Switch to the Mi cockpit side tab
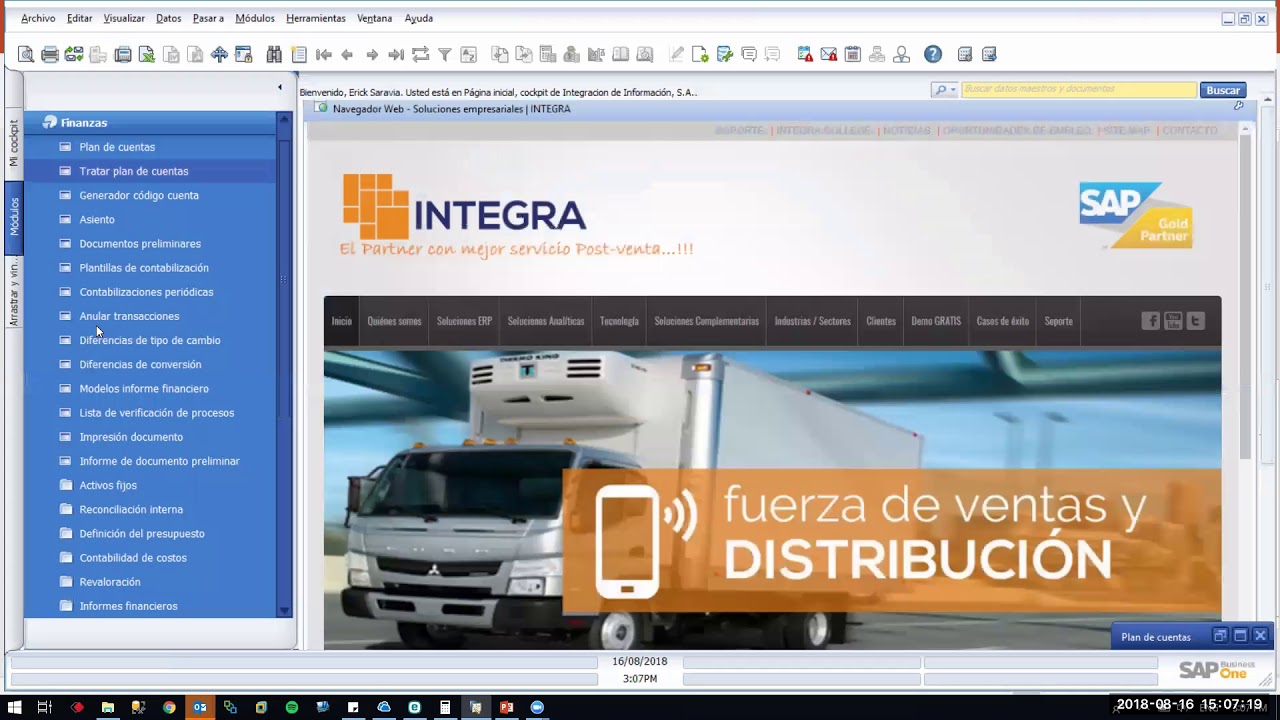The image size is (1280, 720). tap(14, 143)
